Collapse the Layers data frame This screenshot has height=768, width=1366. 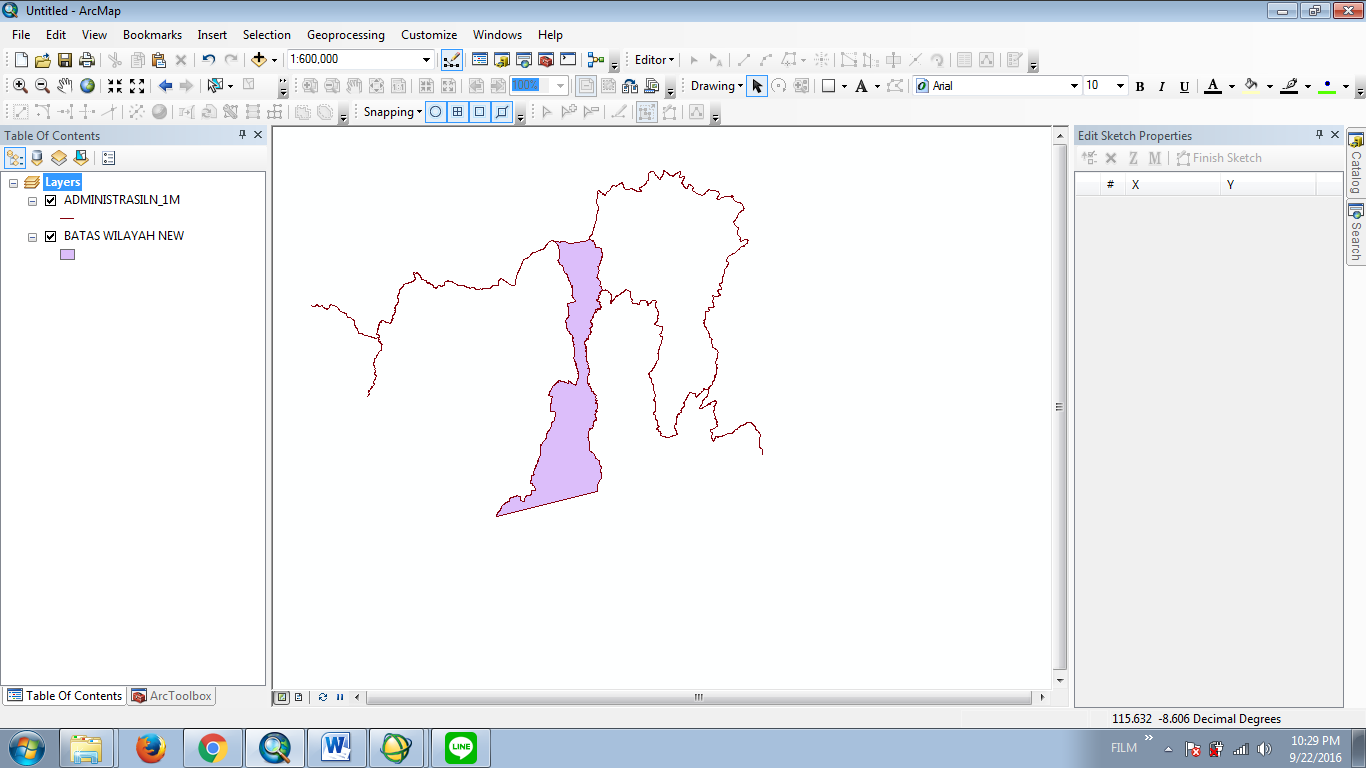pyautogui.click(x=14, y=183)
